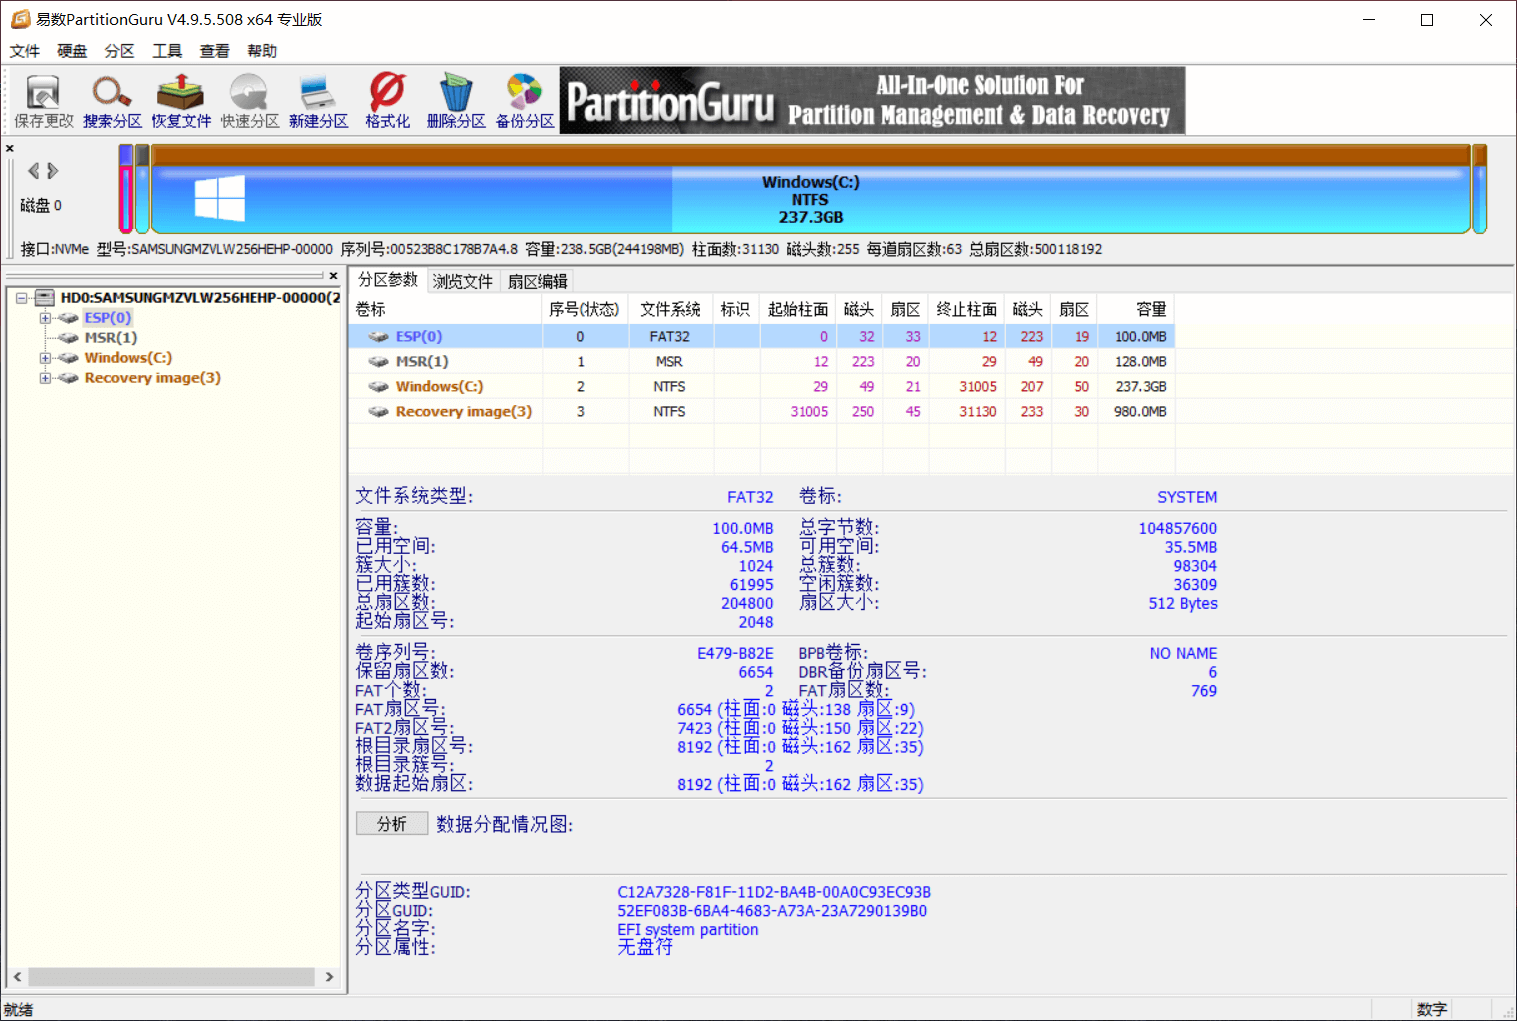Click the 容量 column header
The image size is (1517, 1021).
pos(1136,310)
